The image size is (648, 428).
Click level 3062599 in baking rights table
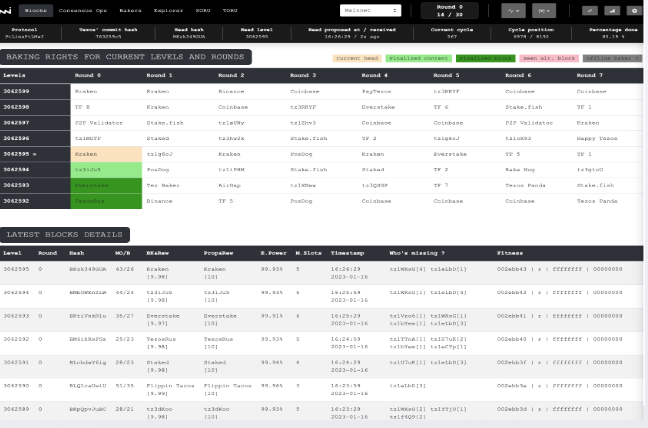pyautogui.click(x=17, y=91)
